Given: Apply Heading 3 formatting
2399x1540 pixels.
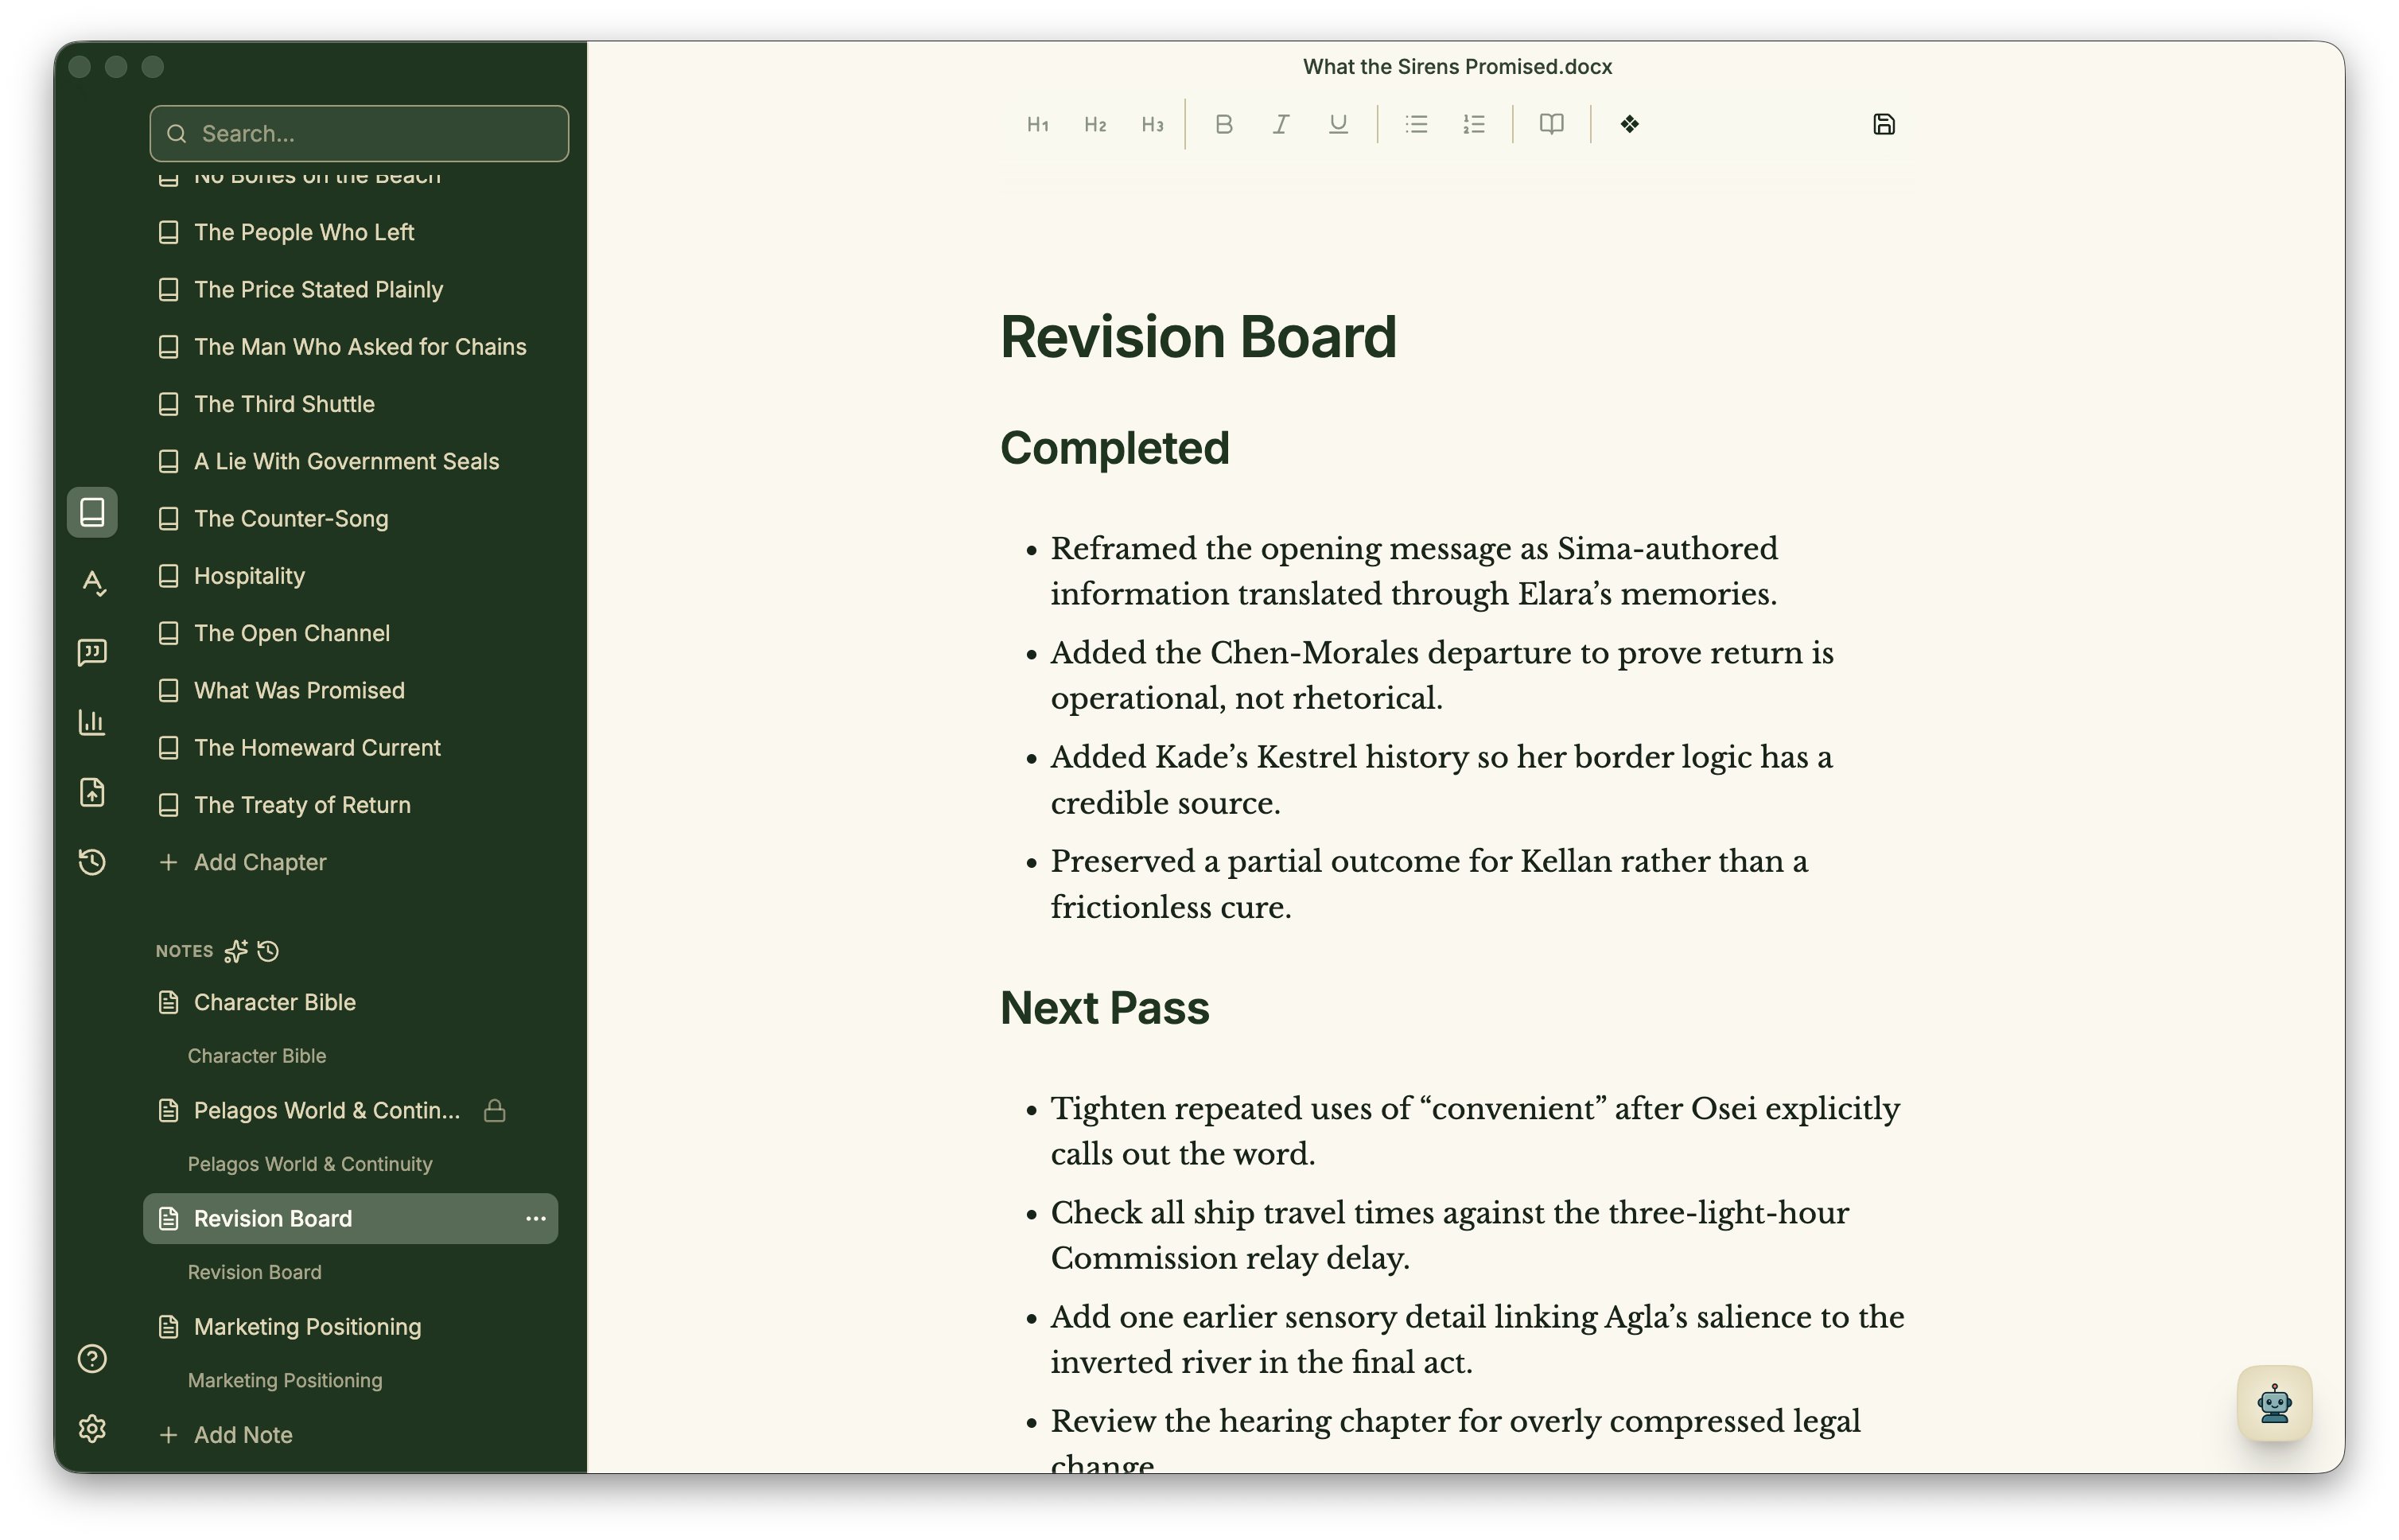Looking at the screenshot, I should pyautogui.click(x=1152, y=124).
